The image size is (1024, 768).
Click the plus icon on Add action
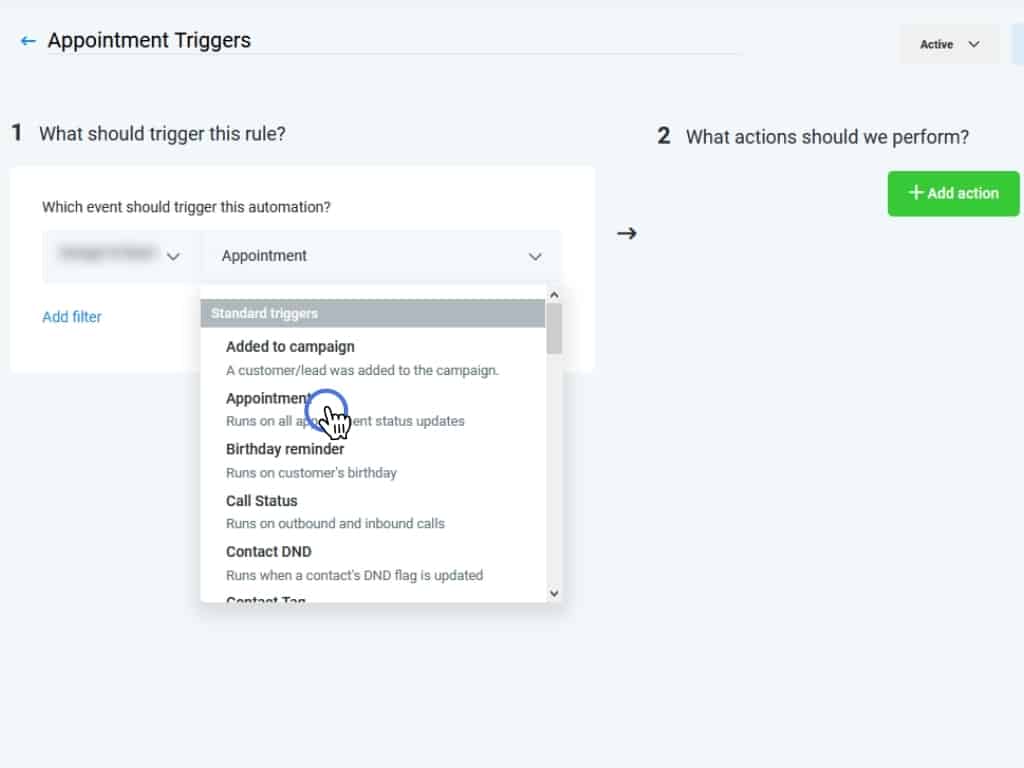[x=915, y=193]
